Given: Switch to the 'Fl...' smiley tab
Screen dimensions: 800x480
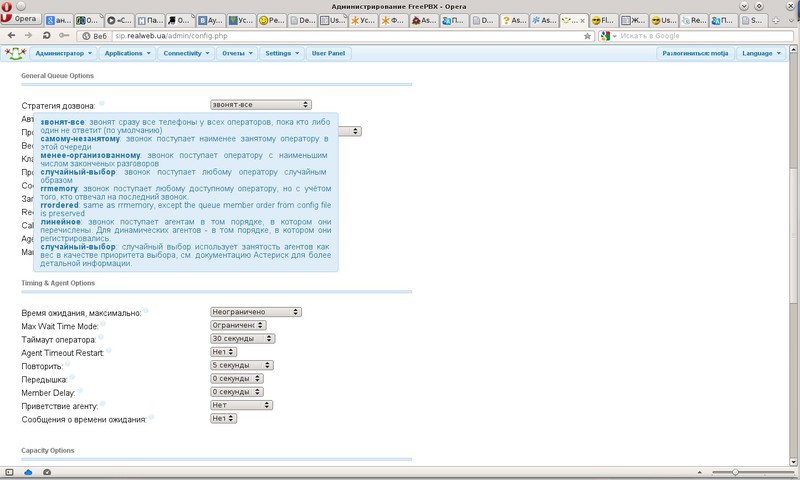Looking at the screenshot, I should [x=603, y=20].
